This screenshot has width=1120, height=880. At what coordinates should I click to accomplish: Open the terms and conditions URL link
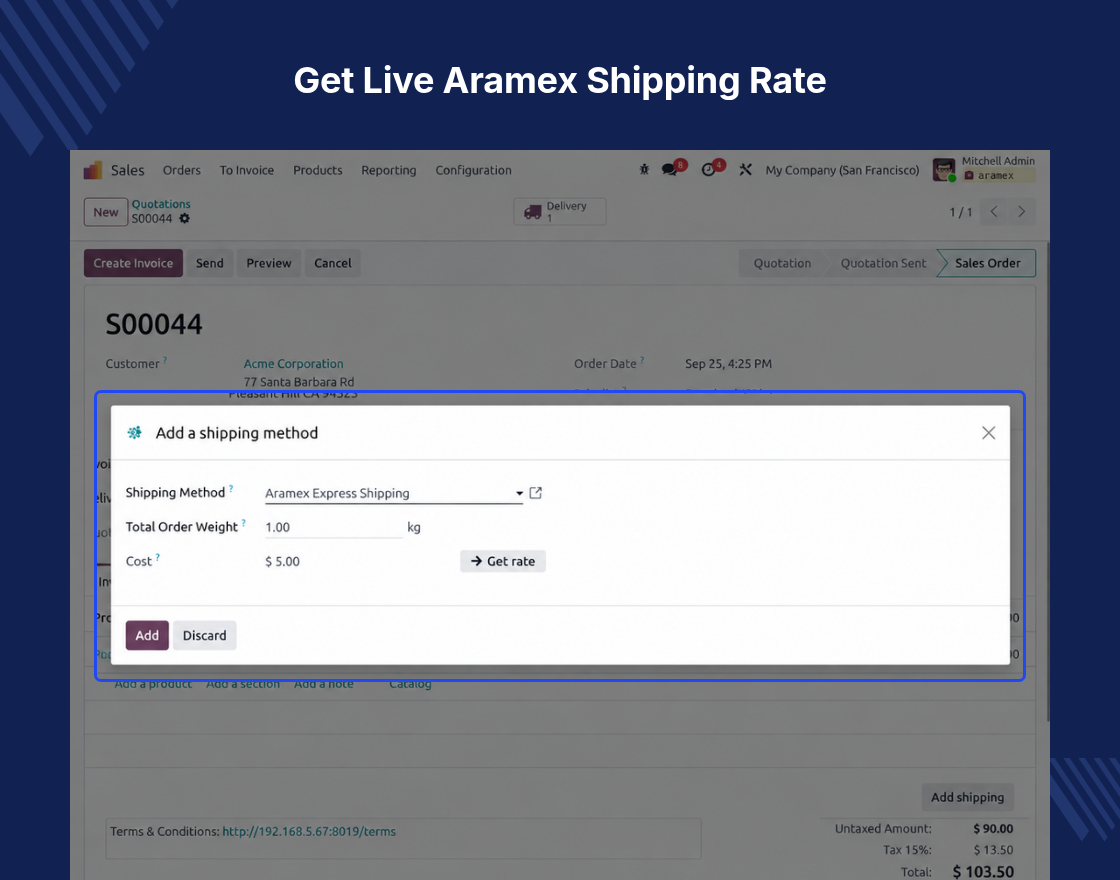click(309, 831)
